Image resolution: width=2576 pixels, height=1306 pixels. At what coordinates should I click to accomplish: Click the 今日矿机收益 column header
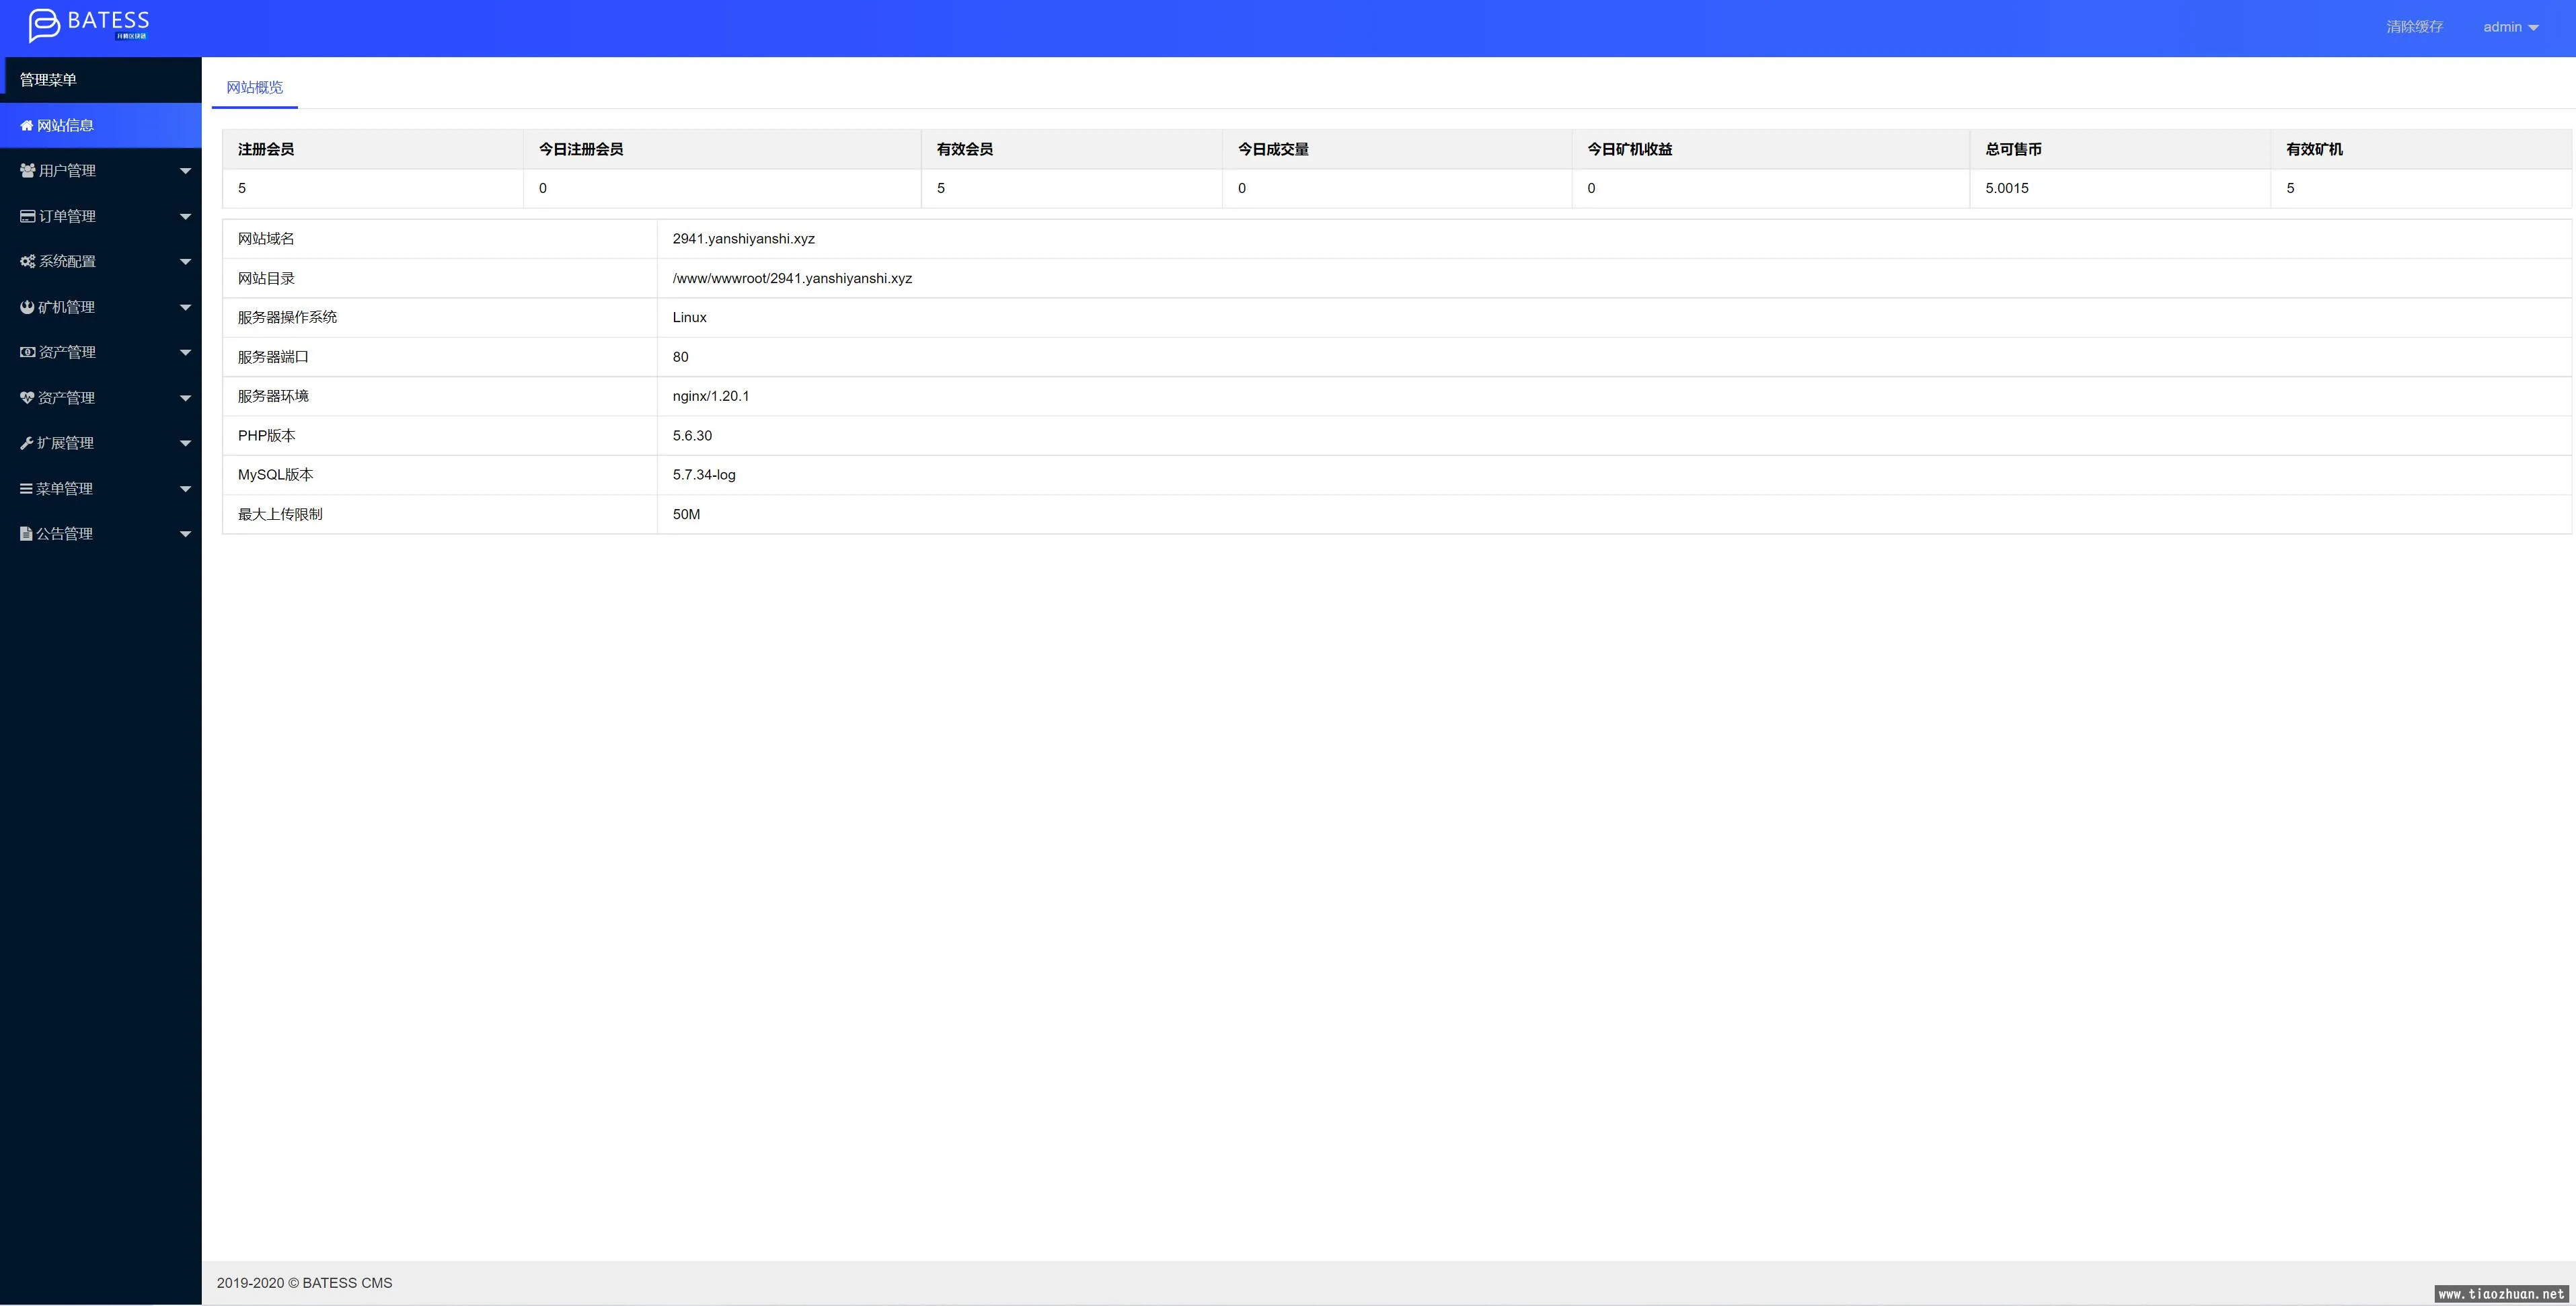[1630, 149]
